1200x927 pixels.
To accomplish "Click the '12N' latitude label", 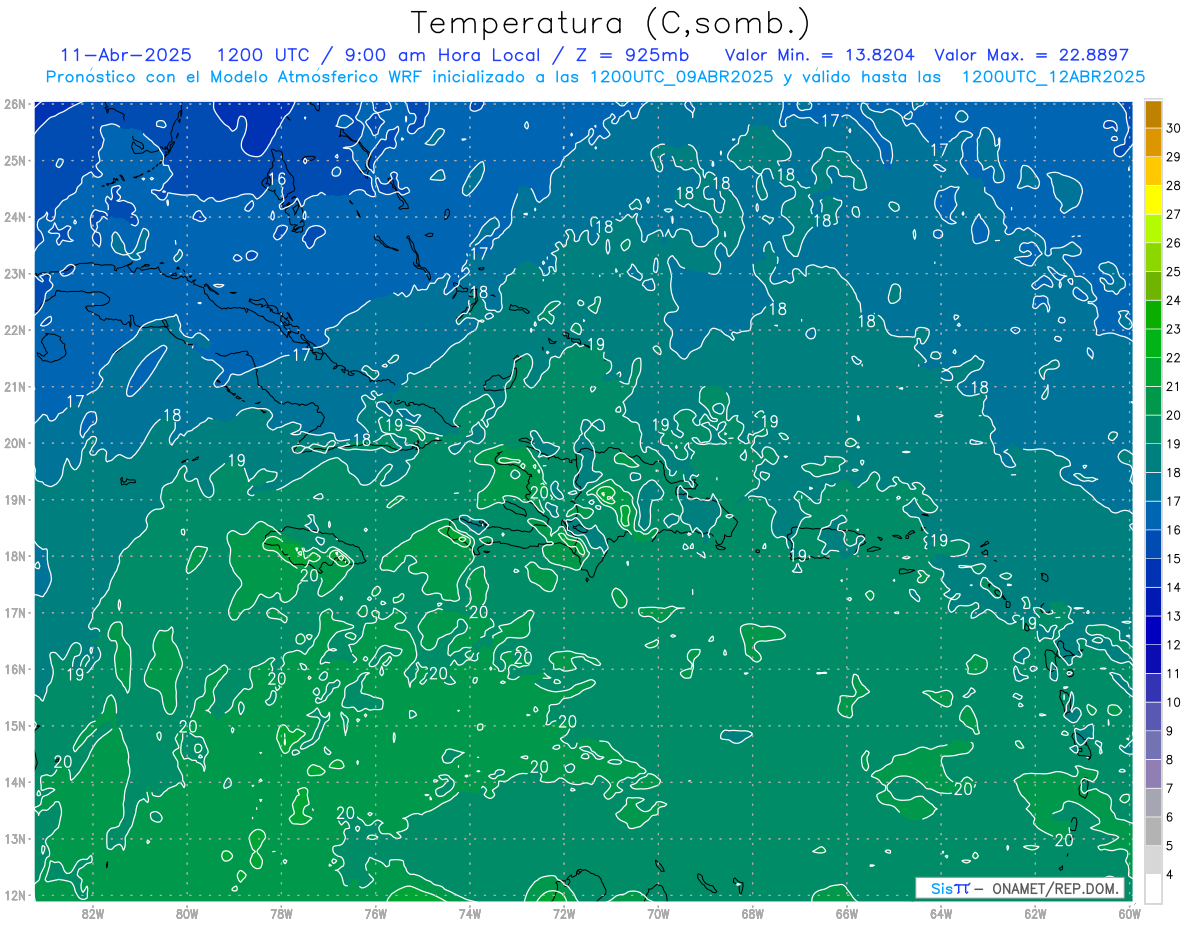I will (15, 895).
